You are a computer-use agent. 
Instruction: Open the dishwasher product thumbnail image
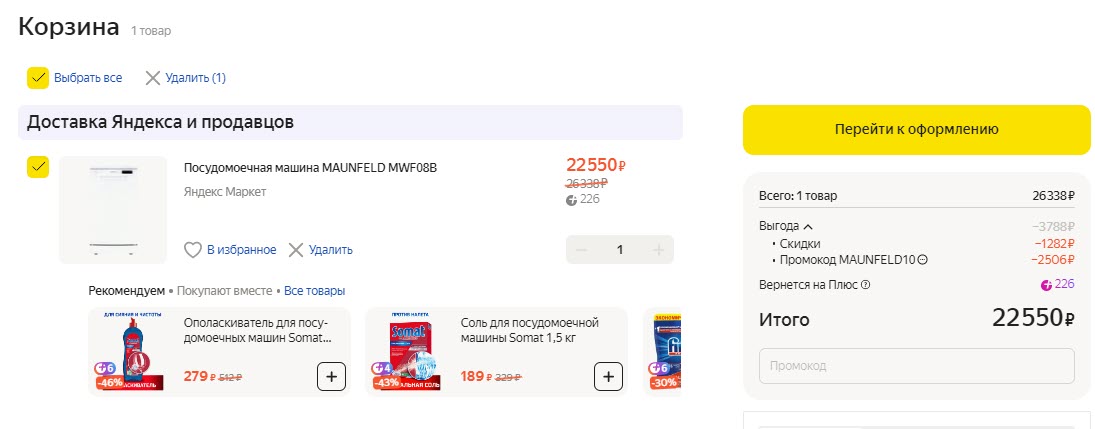click(x=113, y=210)
